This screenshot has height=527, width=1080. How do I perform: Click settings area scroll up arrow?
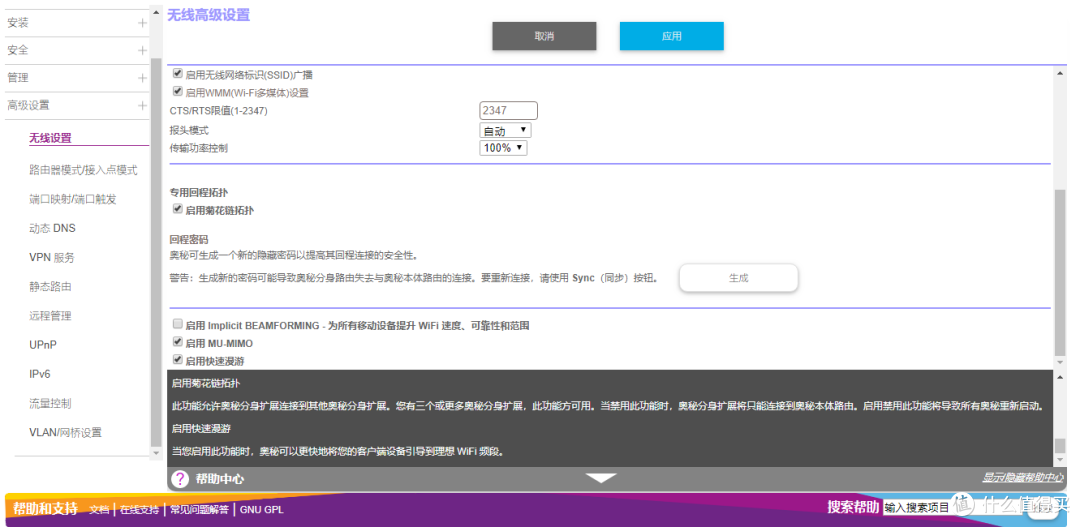(1060, 72)
